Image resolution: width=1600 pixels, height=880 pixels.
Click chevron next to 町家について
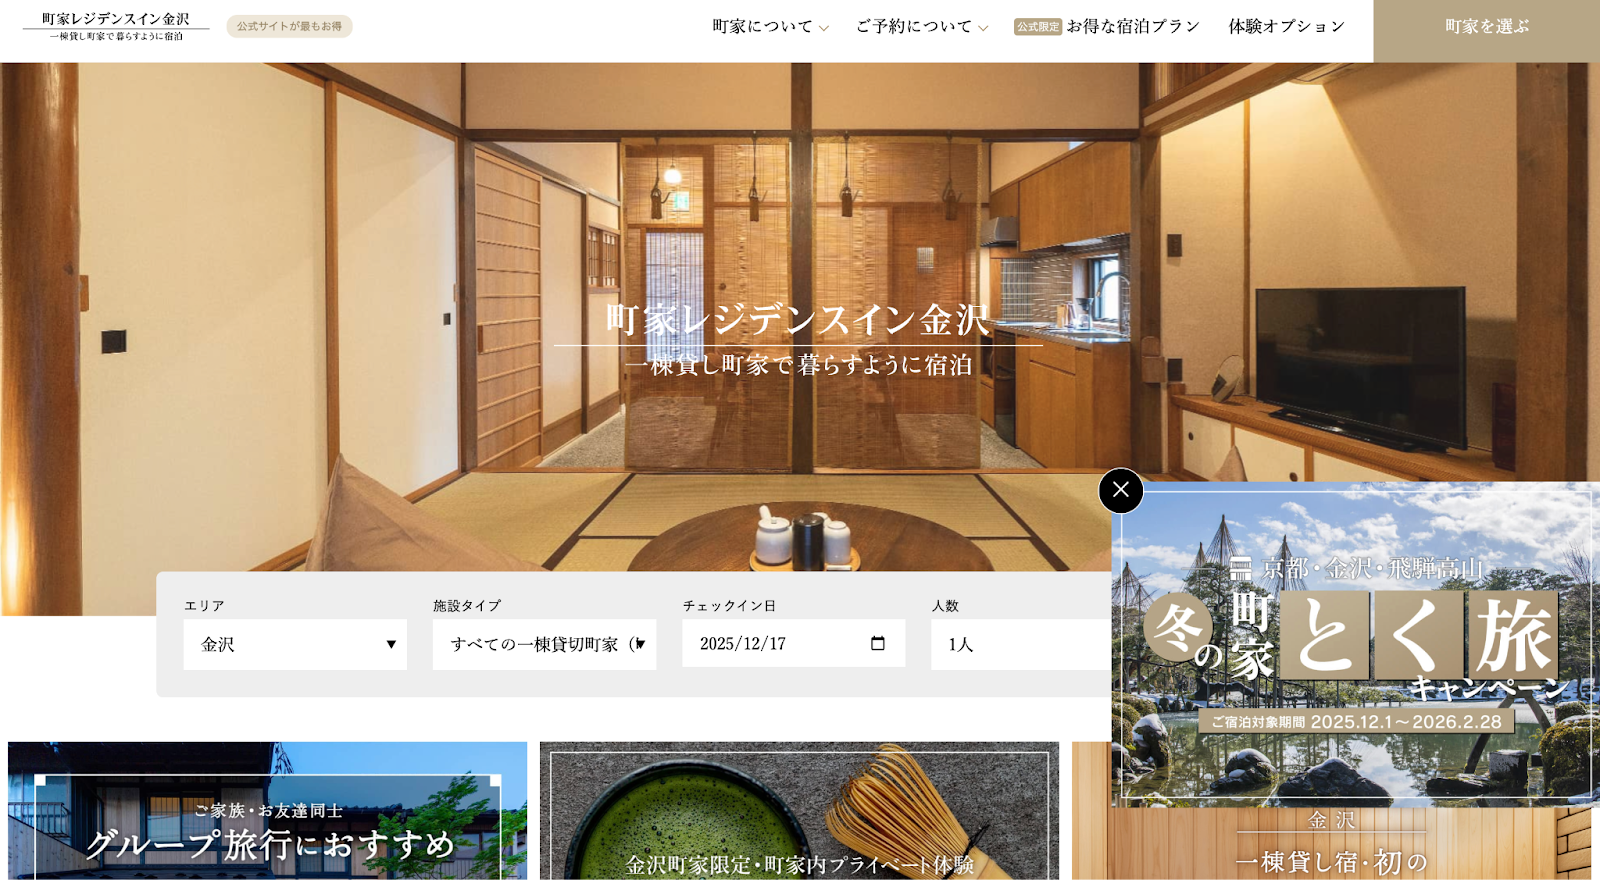tap(824, 28)
